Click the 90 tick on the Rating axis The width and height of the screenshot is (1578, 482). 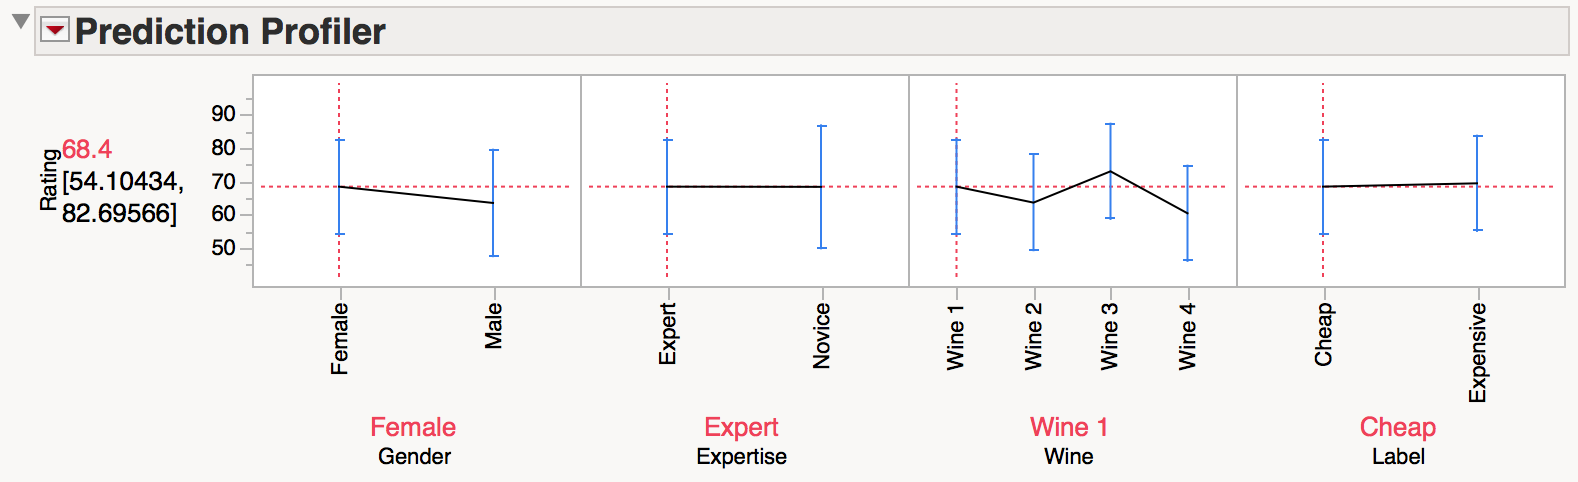point(223,114)
